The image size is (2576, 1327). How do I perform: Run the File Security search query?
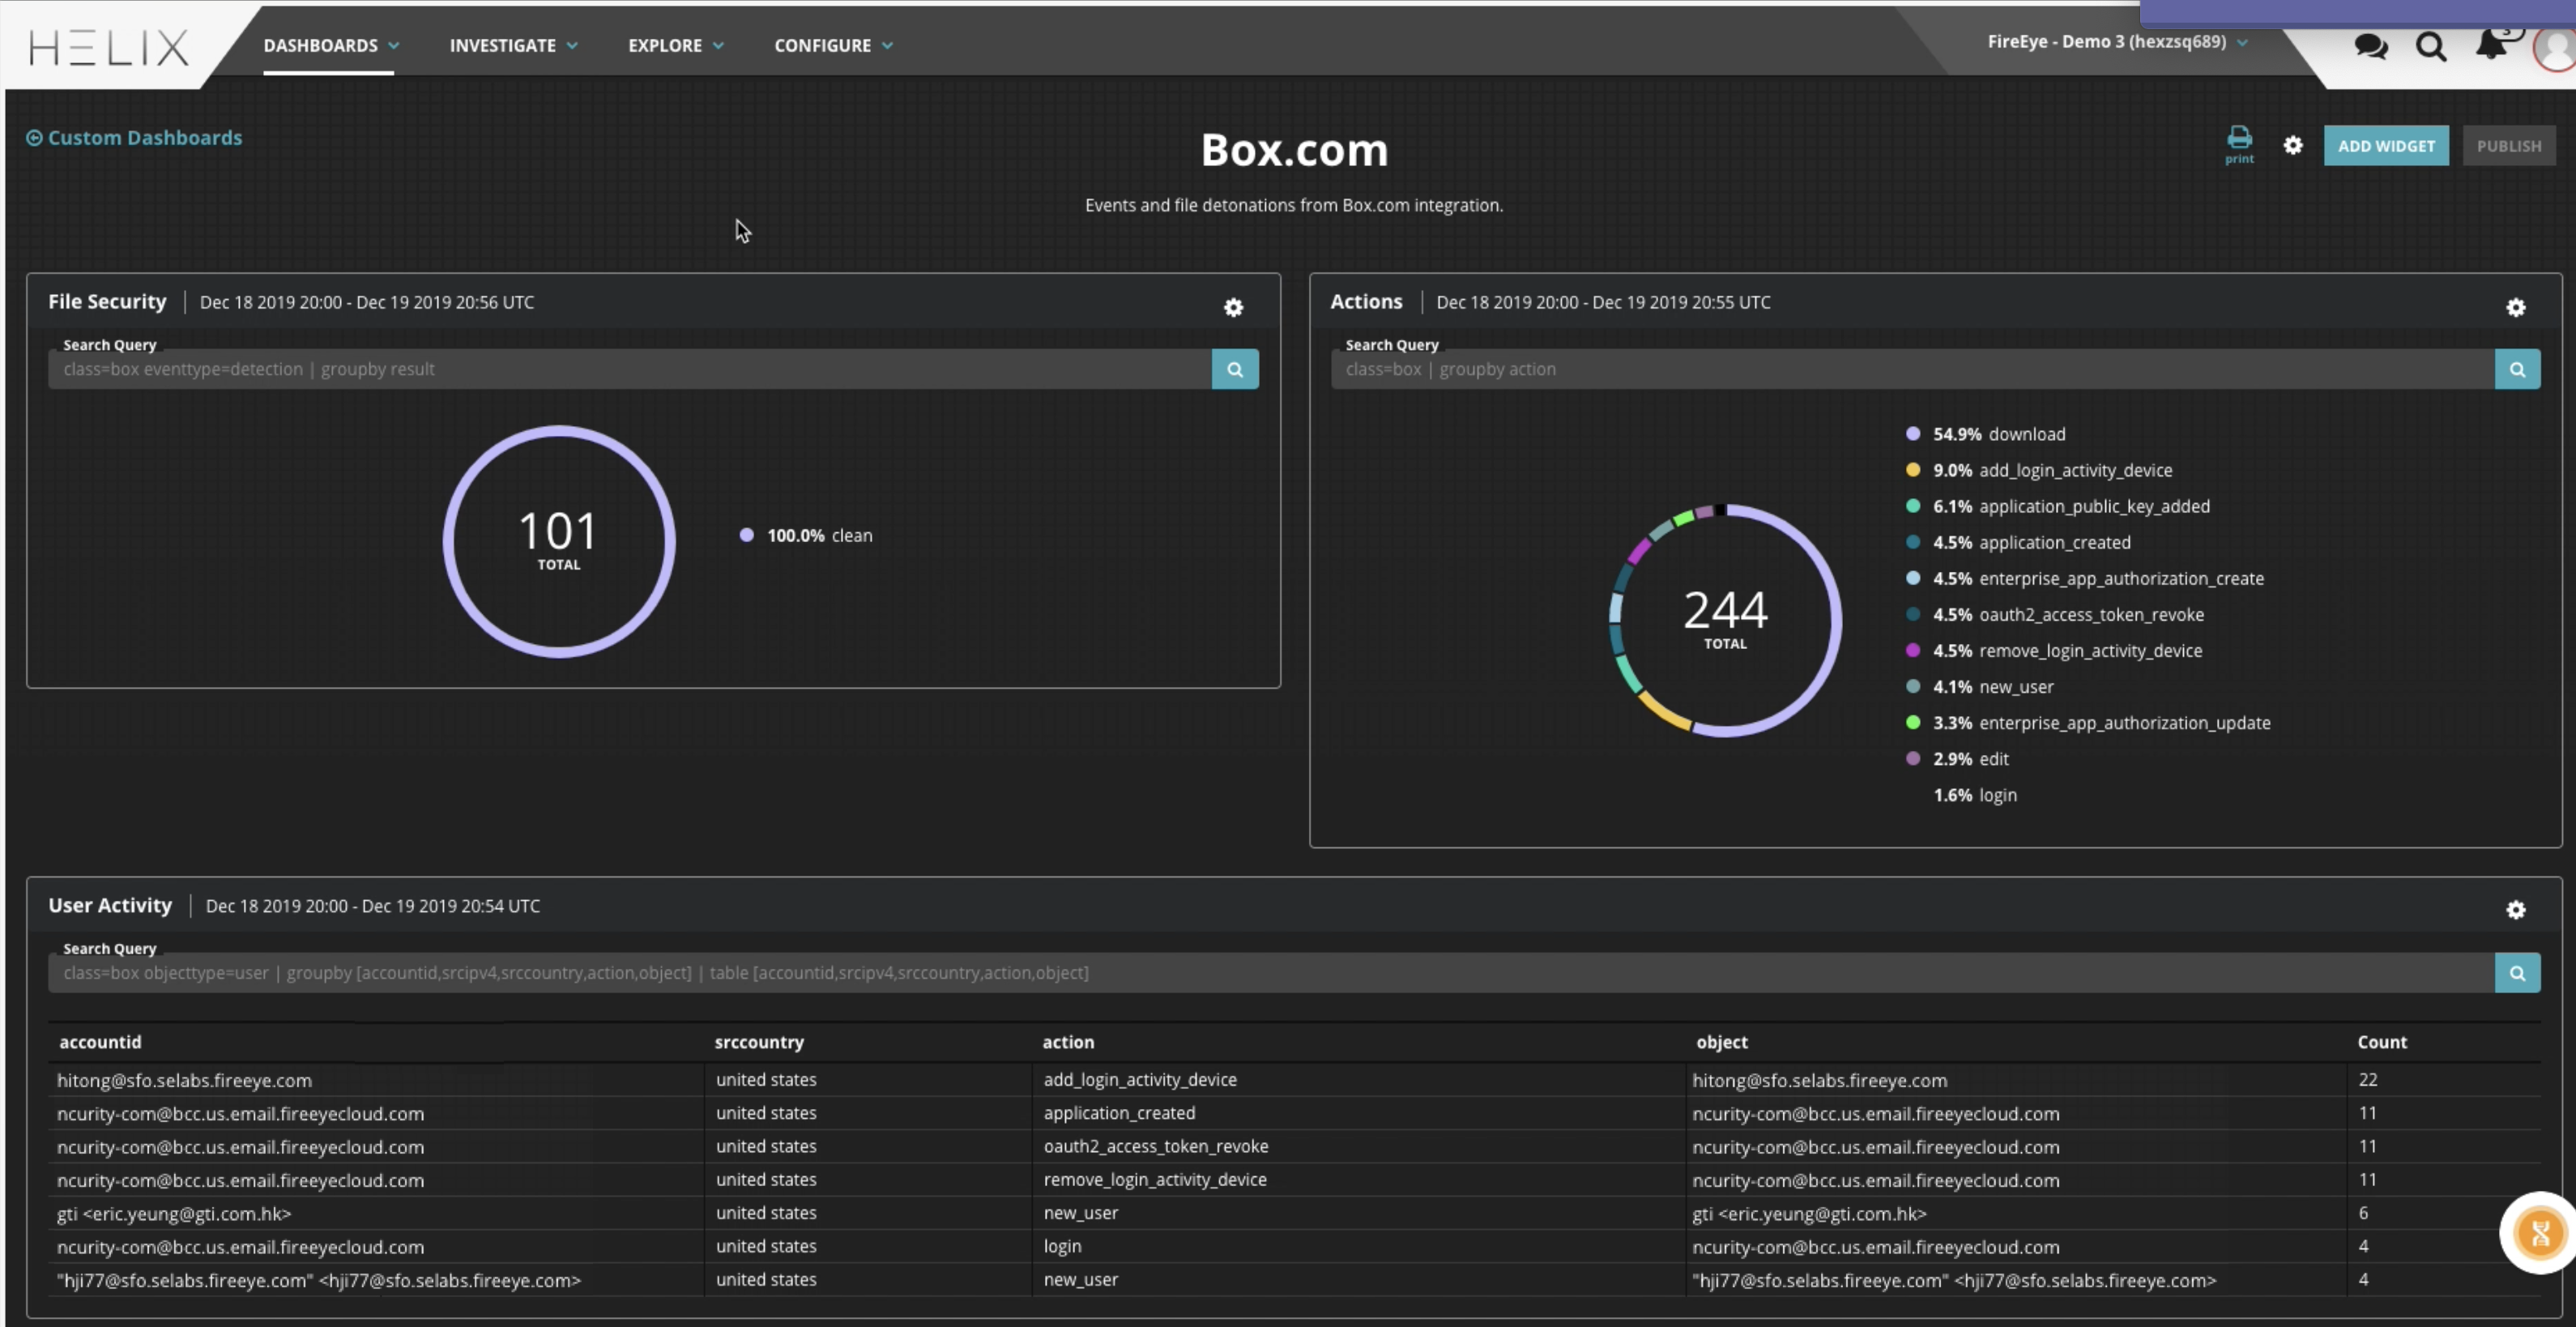[x=1235, y=369]
